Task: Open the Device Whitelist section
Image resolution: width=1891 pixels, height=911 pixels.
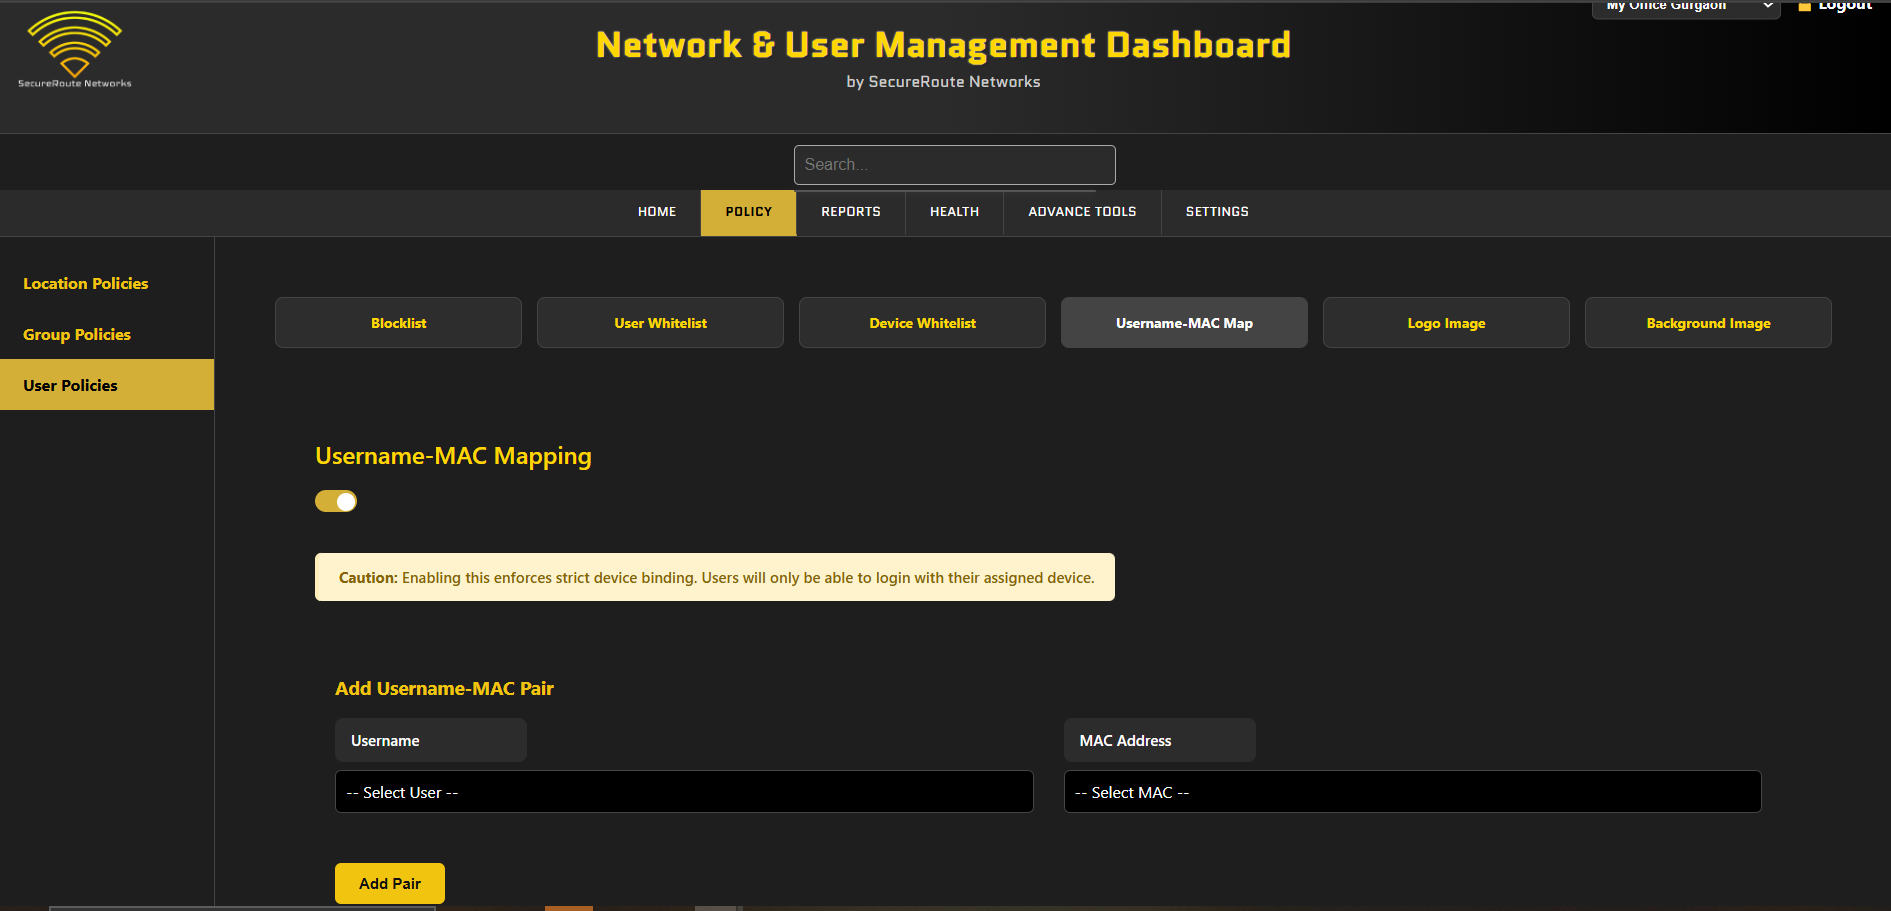Action: [x=921, y=322]
